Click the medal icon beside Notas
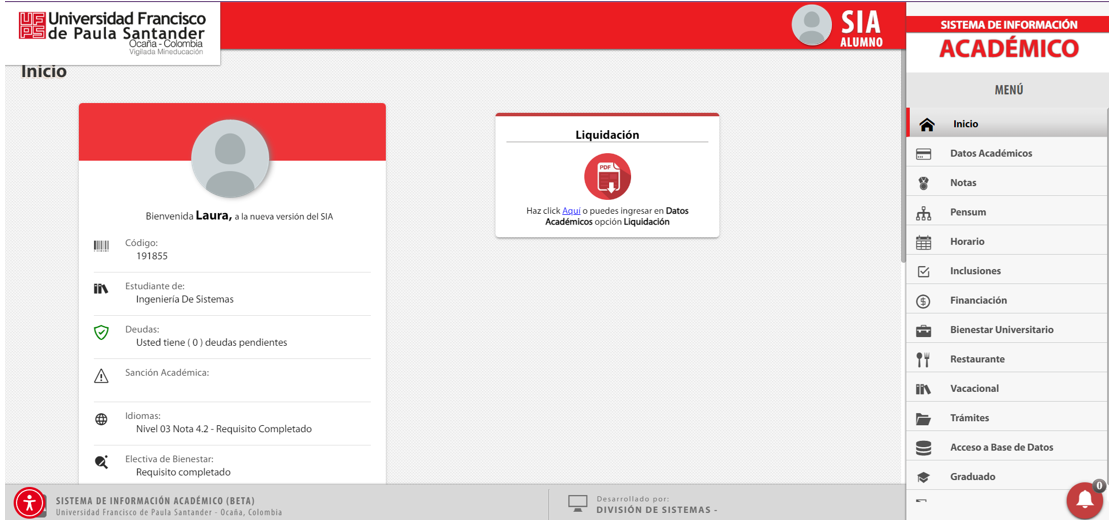The width and height of the screenshot is (1109, 520). tap(923, 183)
